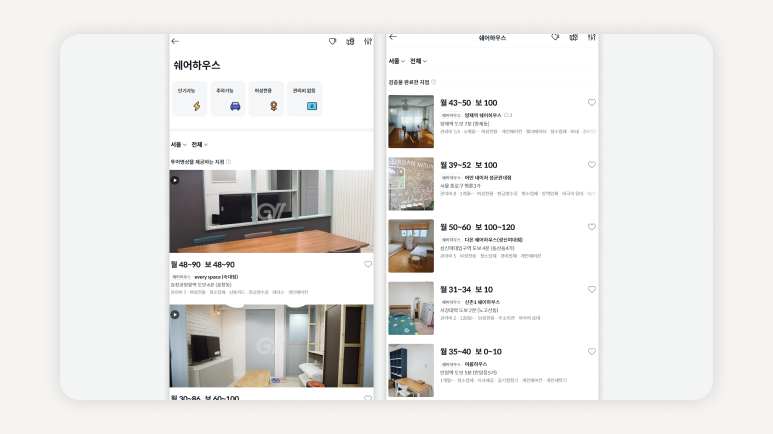Image resolution: width=773 pixels, height=434 pixels.
Task: Tap info icon beside verified branches label
Action: pyautogui.click(x=433, y=82)
